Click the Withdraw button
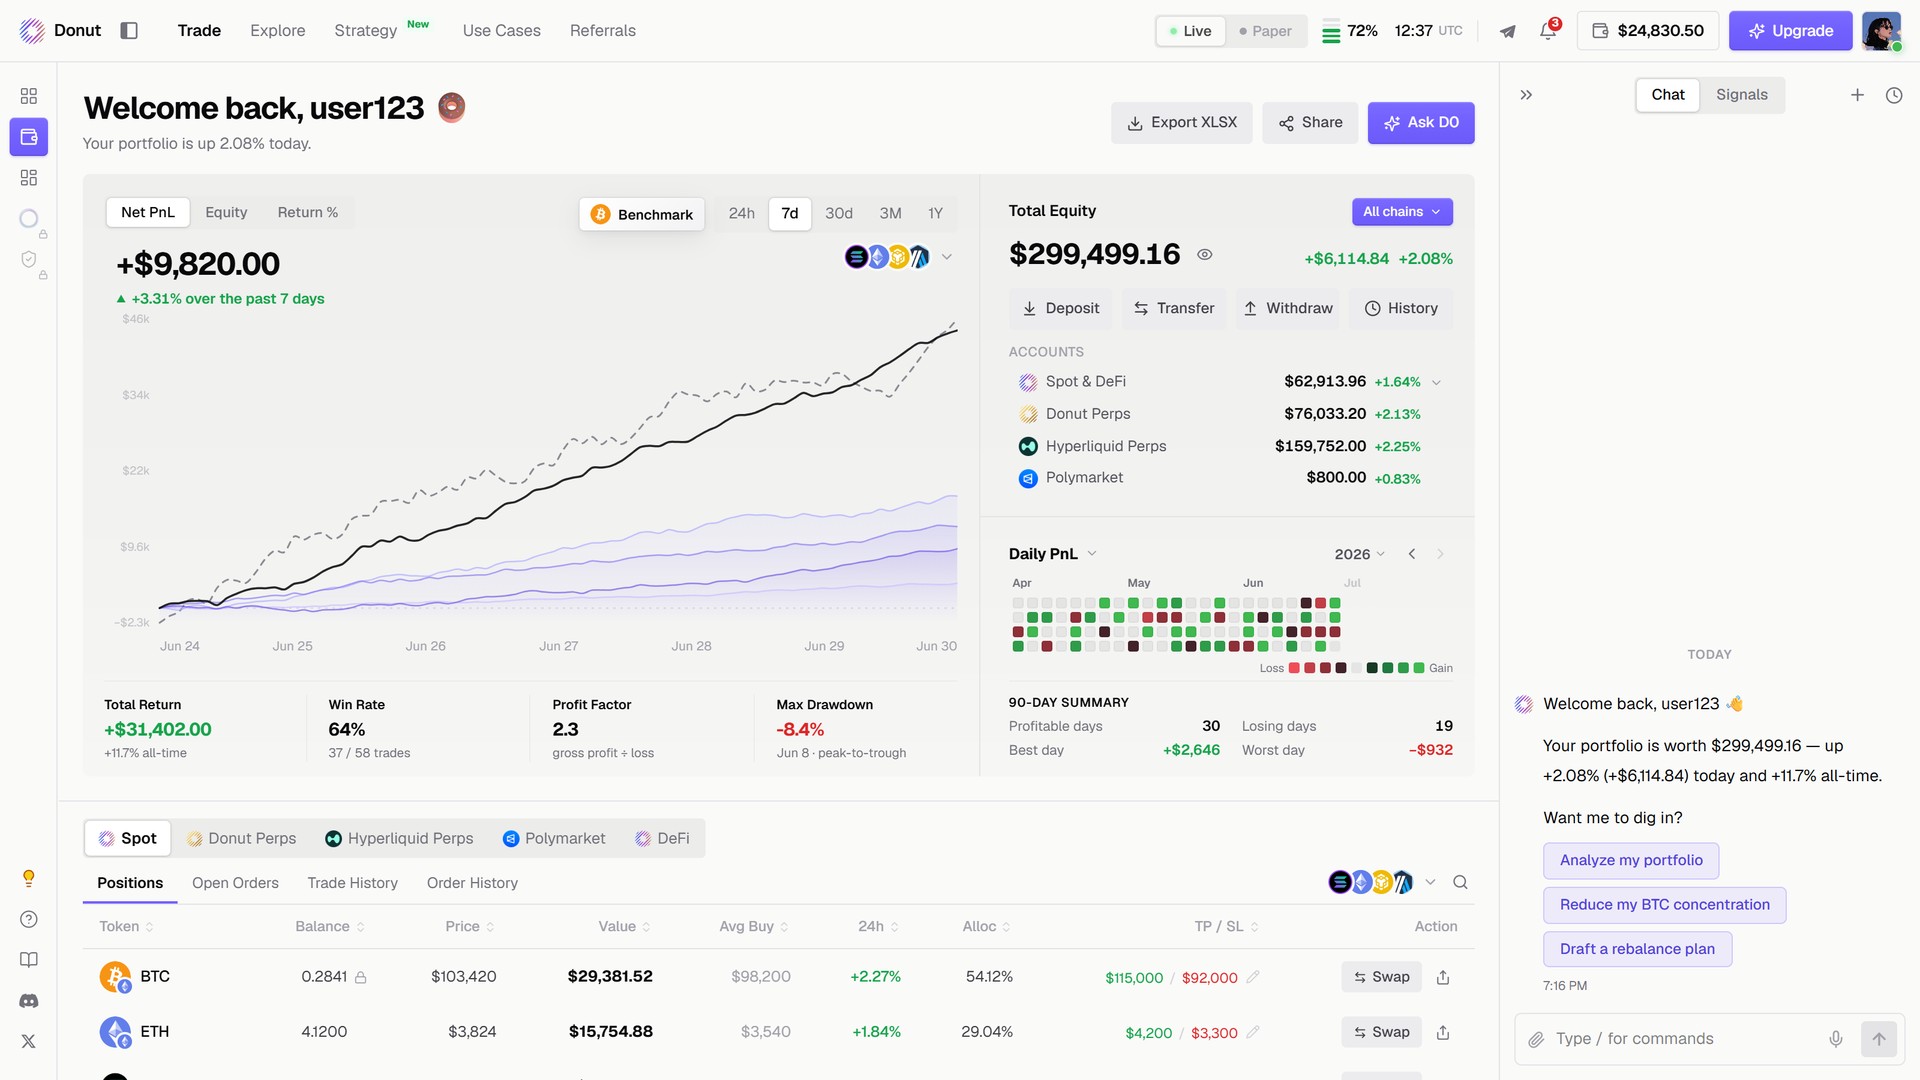 (1288, 308)
